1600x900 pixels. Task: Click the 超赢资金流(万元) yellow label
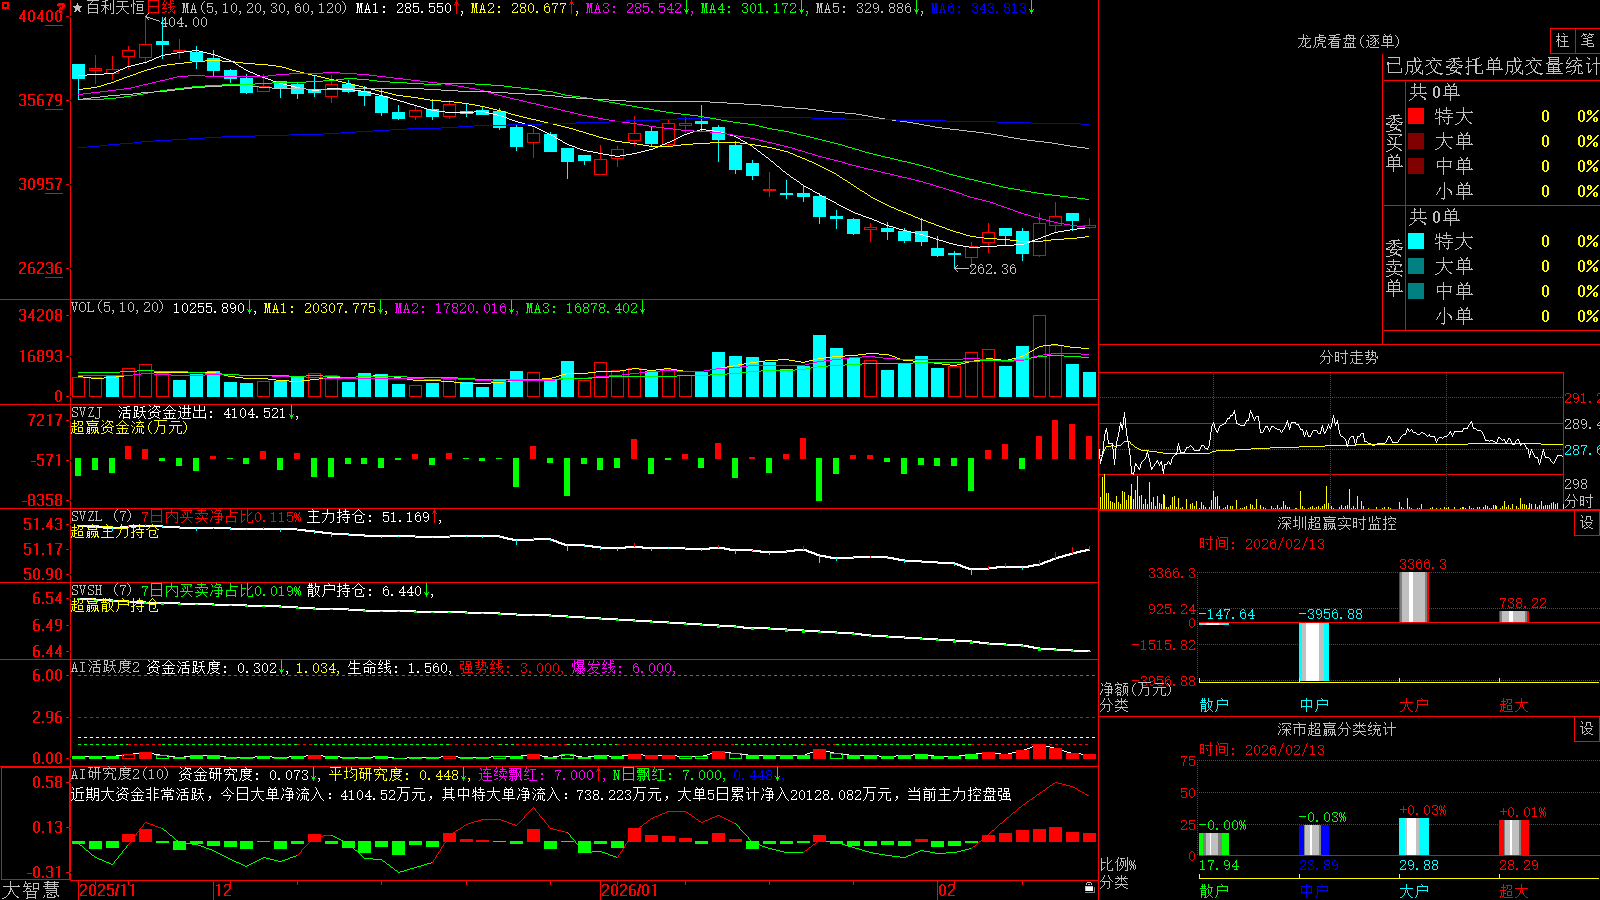point(129,427)
